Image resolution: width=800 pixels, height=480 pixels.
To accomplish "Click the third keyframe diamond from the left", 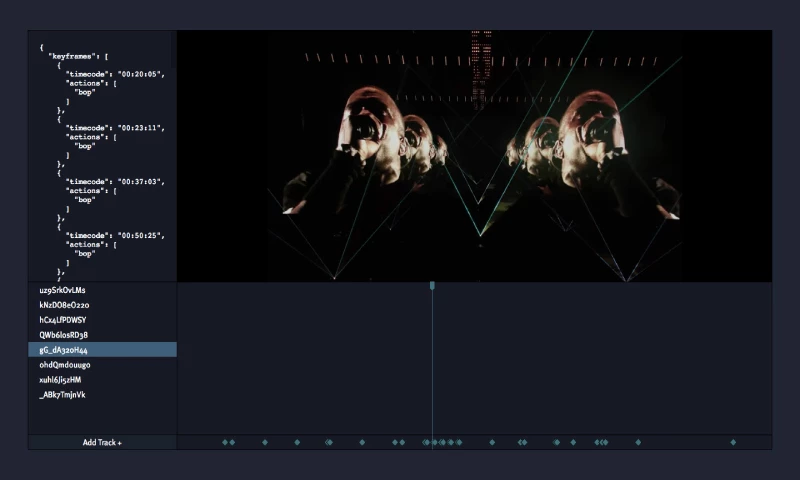I will (265, 442).
